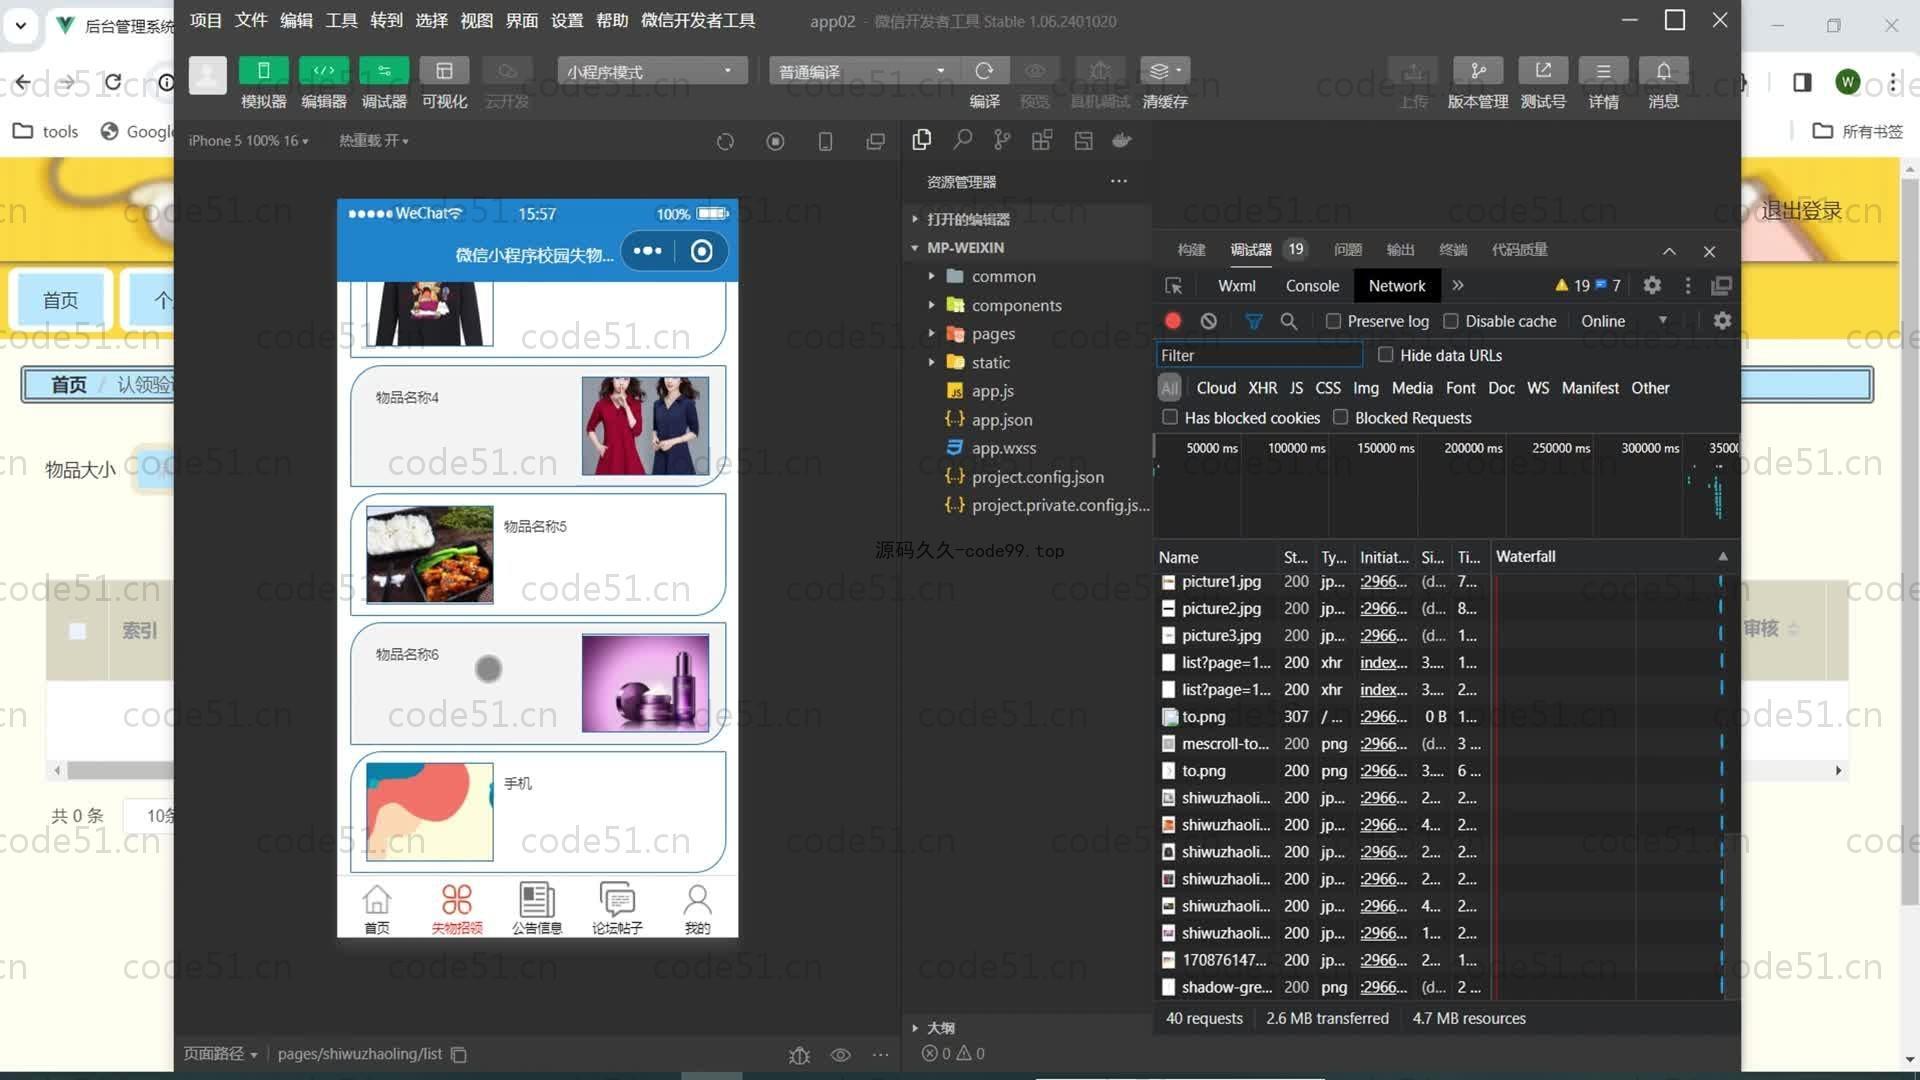Toggle the eye icon in bottom status bar
This screenshot has height=1080, width=1920.
coord(840,1054)
